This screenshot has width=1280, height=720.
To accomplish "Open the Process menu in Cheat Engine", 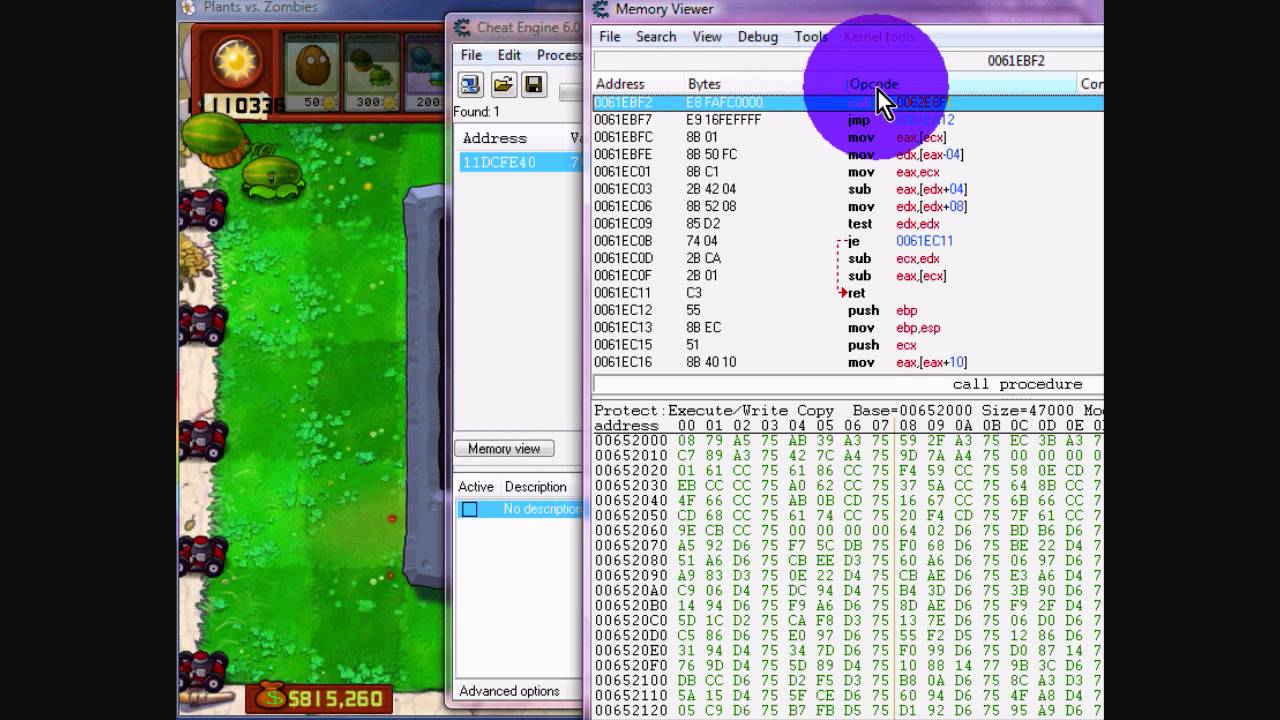I will coord(559,55).
